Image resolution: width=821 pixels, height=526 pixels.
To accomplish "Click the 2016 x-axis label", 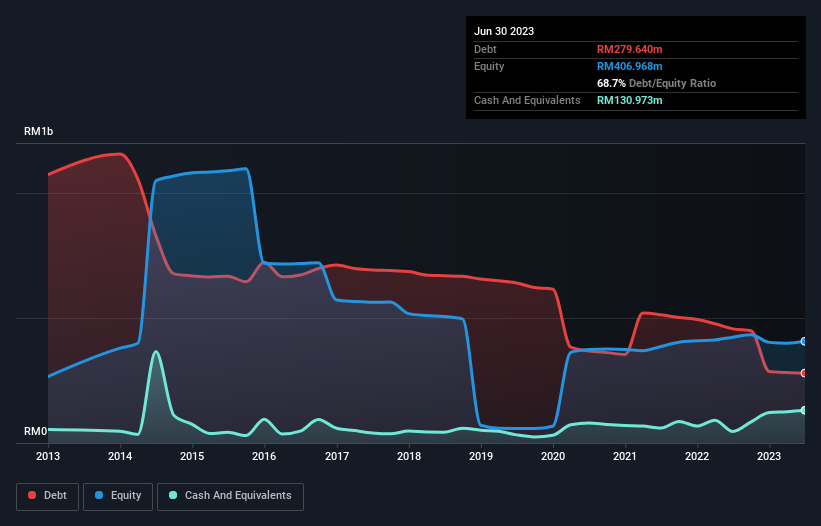I will click(x=264, y=456).
